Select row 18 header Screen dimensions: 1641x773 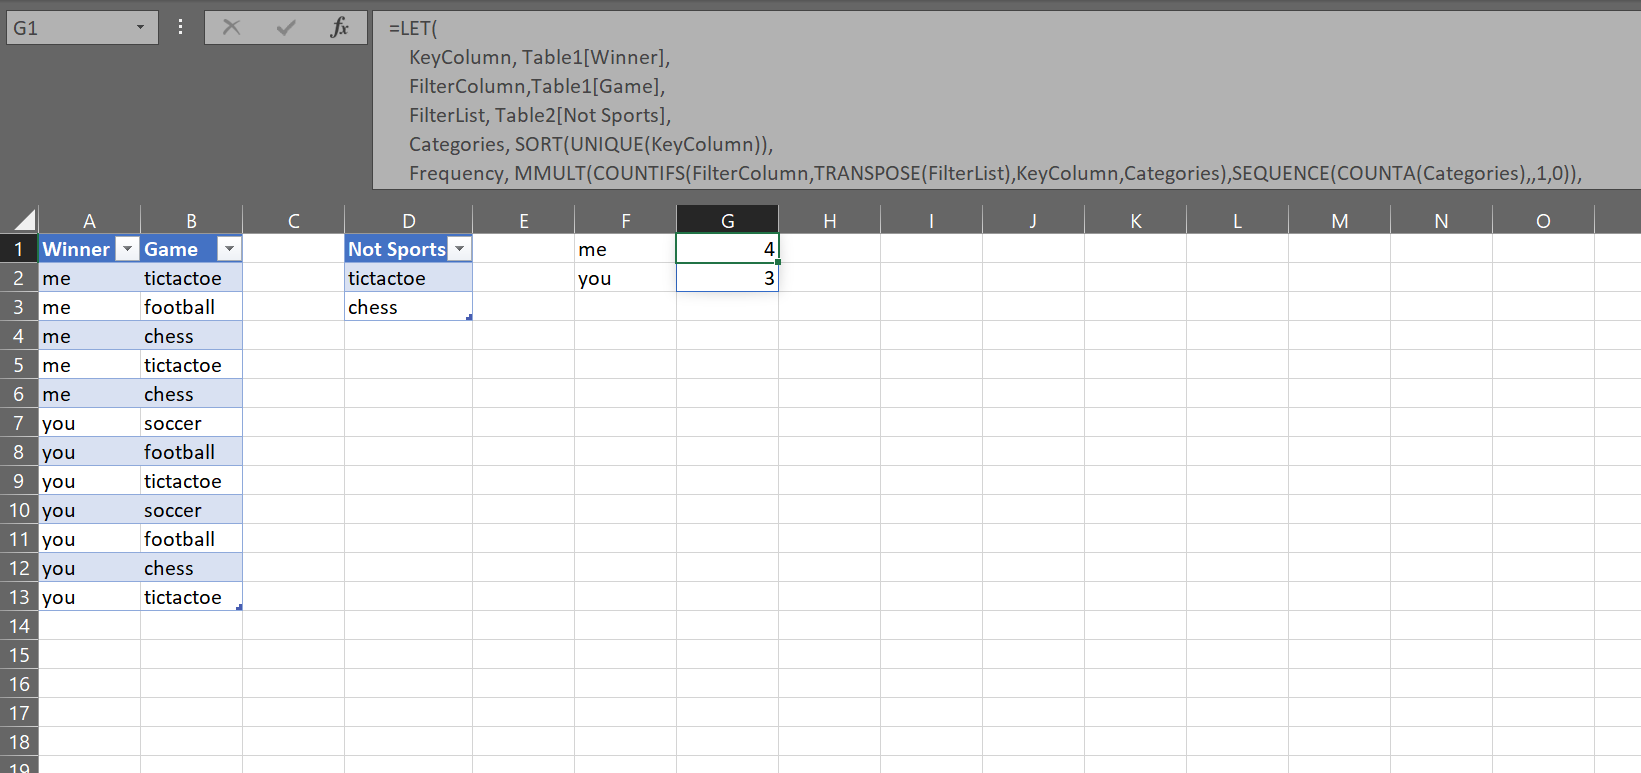[x=19, y=741]
